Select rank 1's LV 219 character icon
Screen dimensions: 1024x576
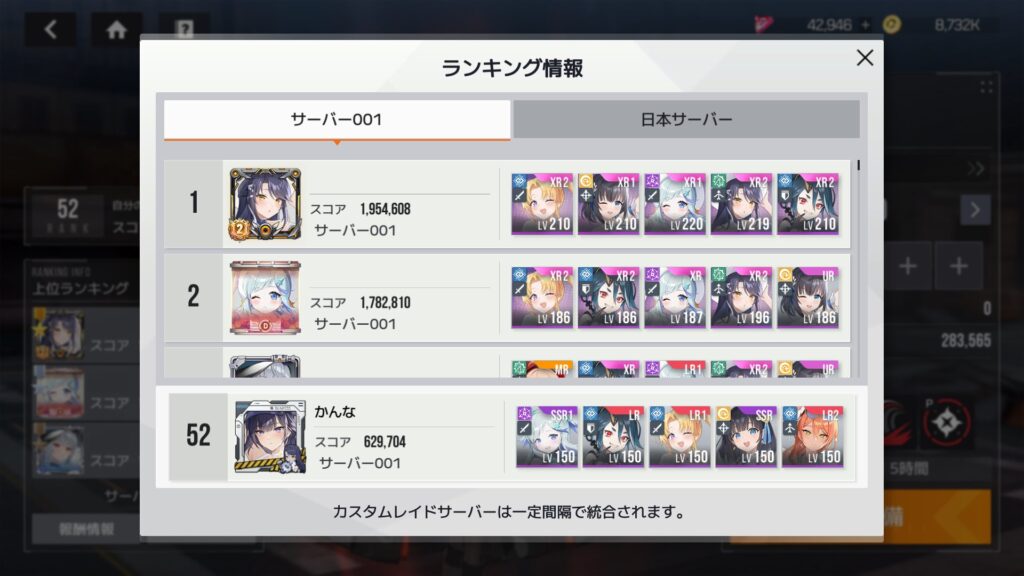741,204
